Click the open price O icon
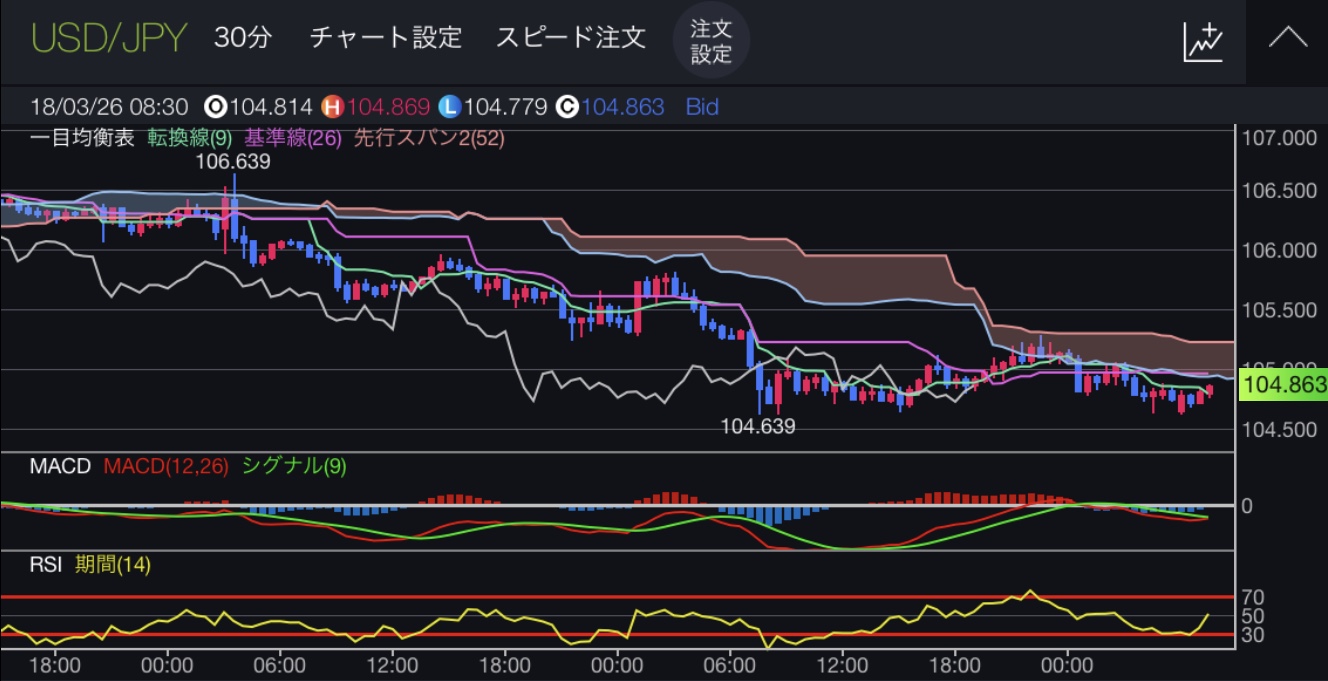 click(214, 106)
